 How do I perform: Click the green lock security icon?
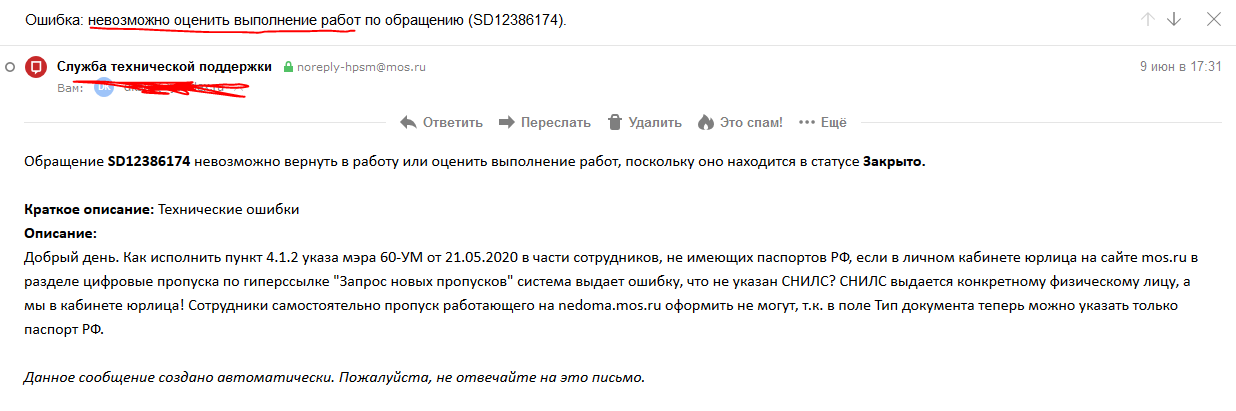pyautogui.click(x=288, y=67)
